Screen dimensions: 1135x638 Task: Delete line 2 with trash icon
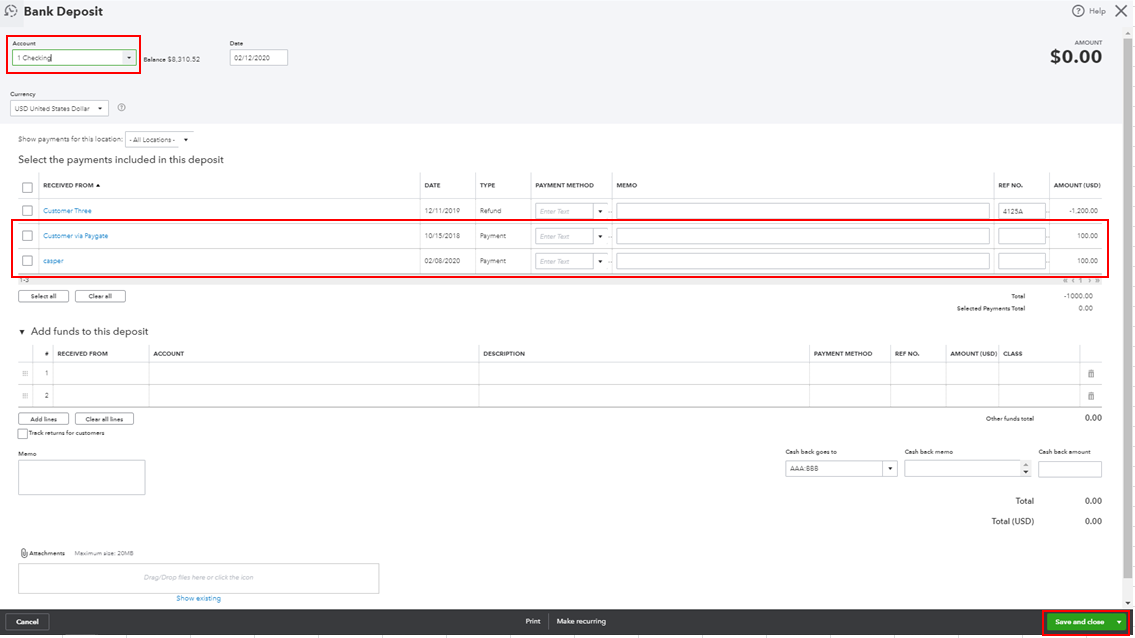(x=1091, y=396)
